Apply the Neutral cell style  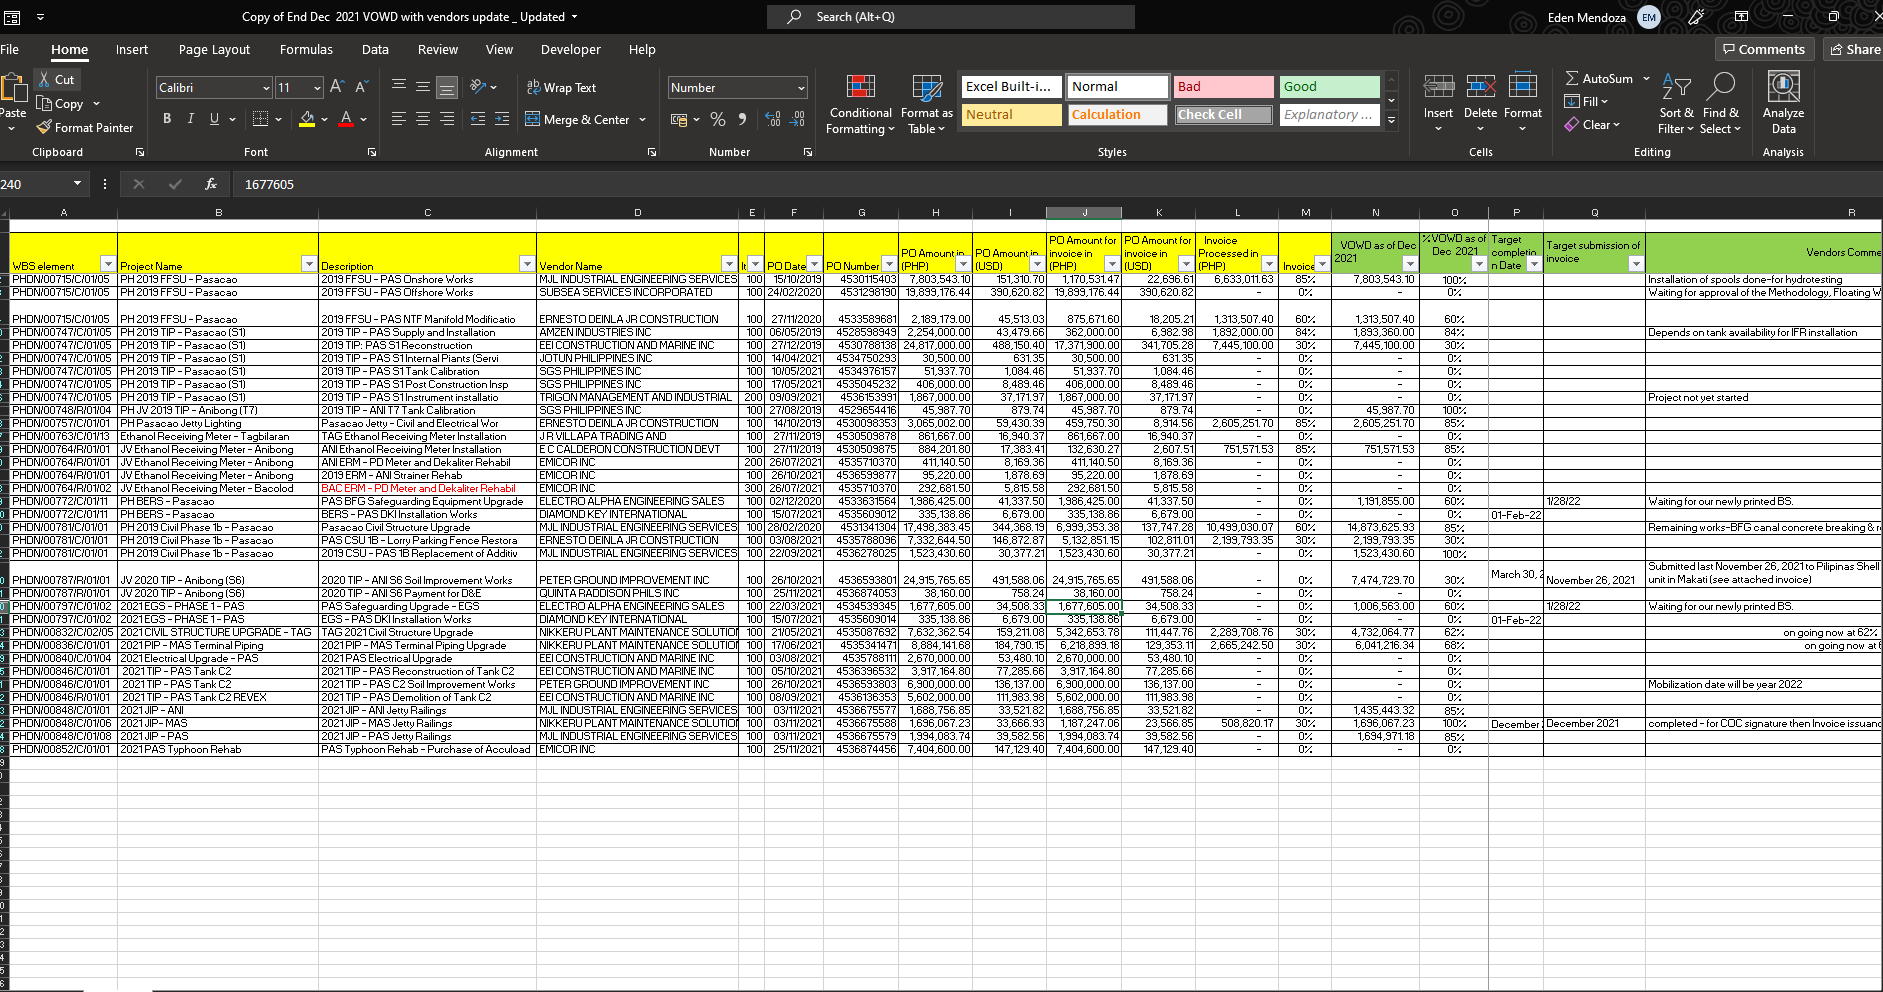click(1012, 115)
